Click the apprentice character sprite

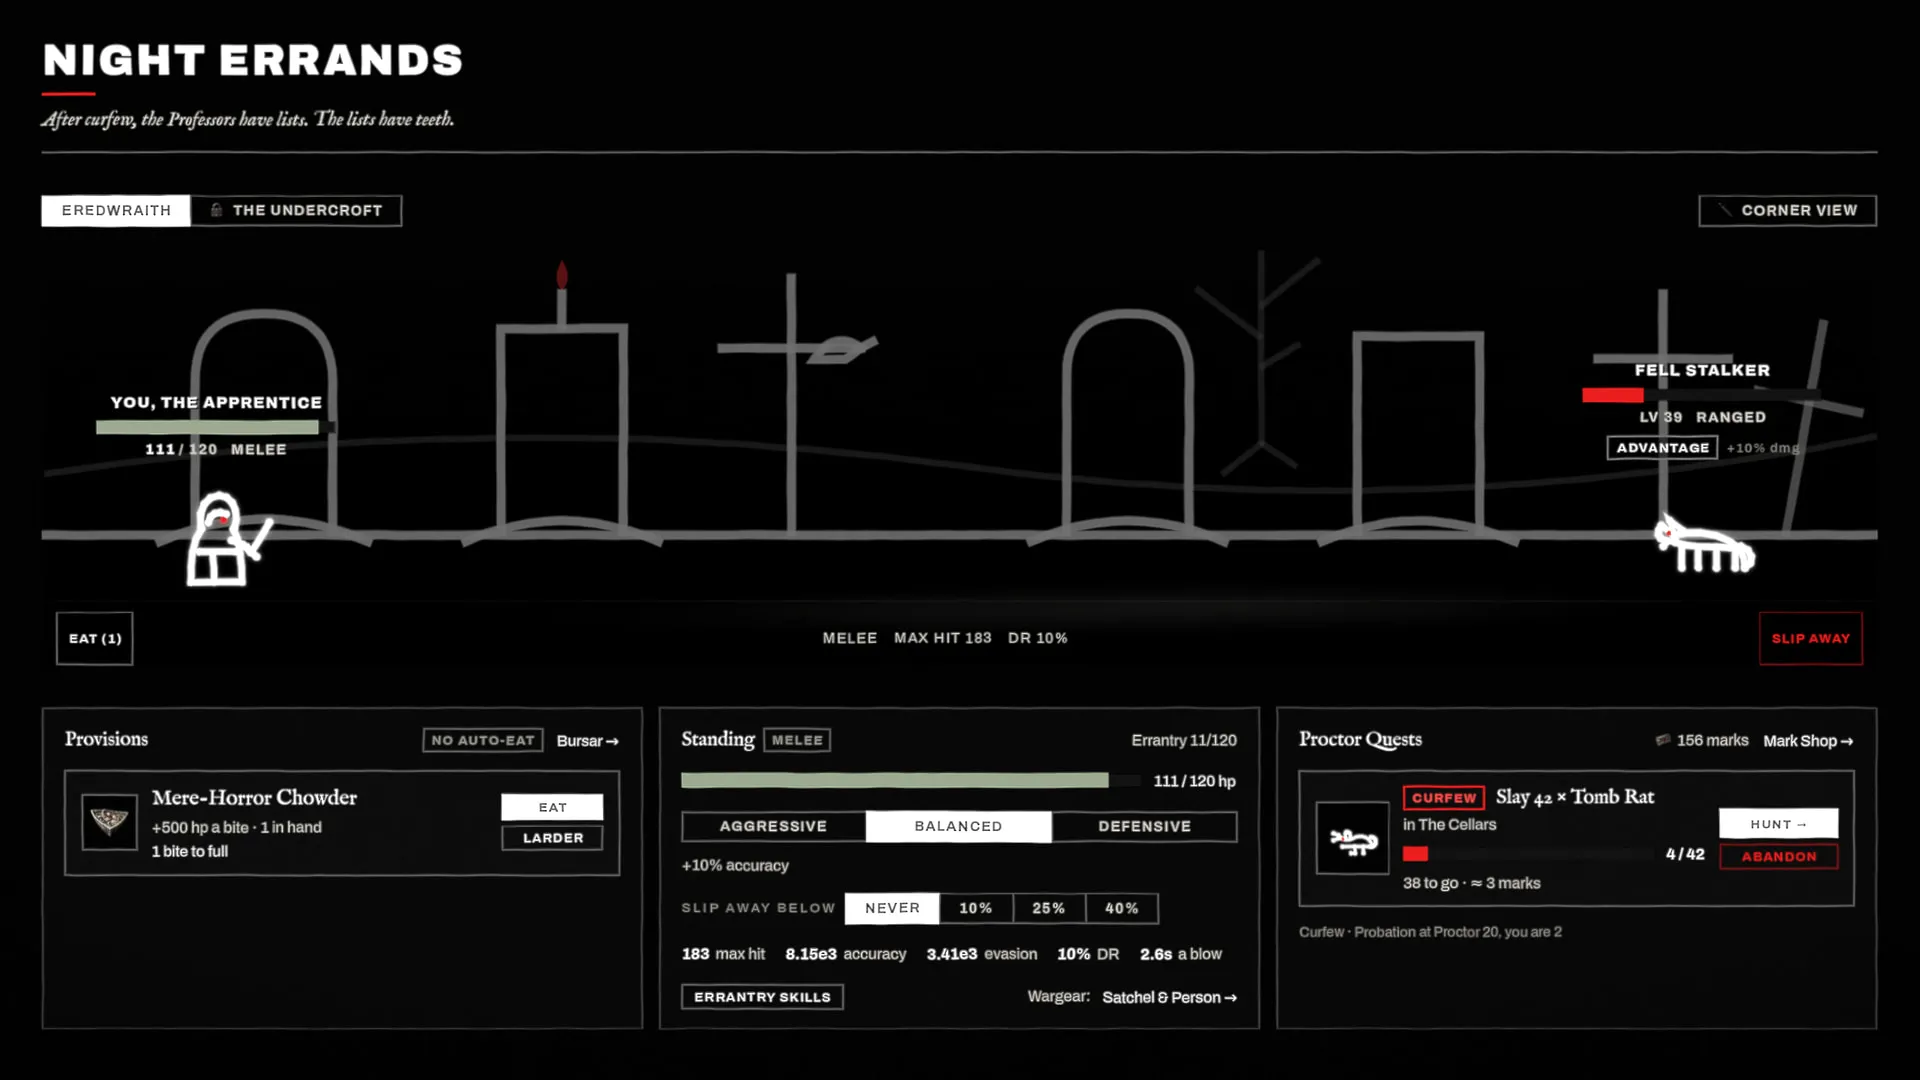point(227,539)
